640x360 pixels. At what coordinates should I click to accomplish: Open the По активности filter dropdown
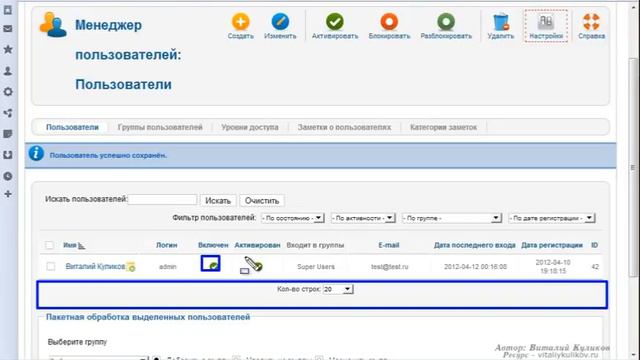363,218
